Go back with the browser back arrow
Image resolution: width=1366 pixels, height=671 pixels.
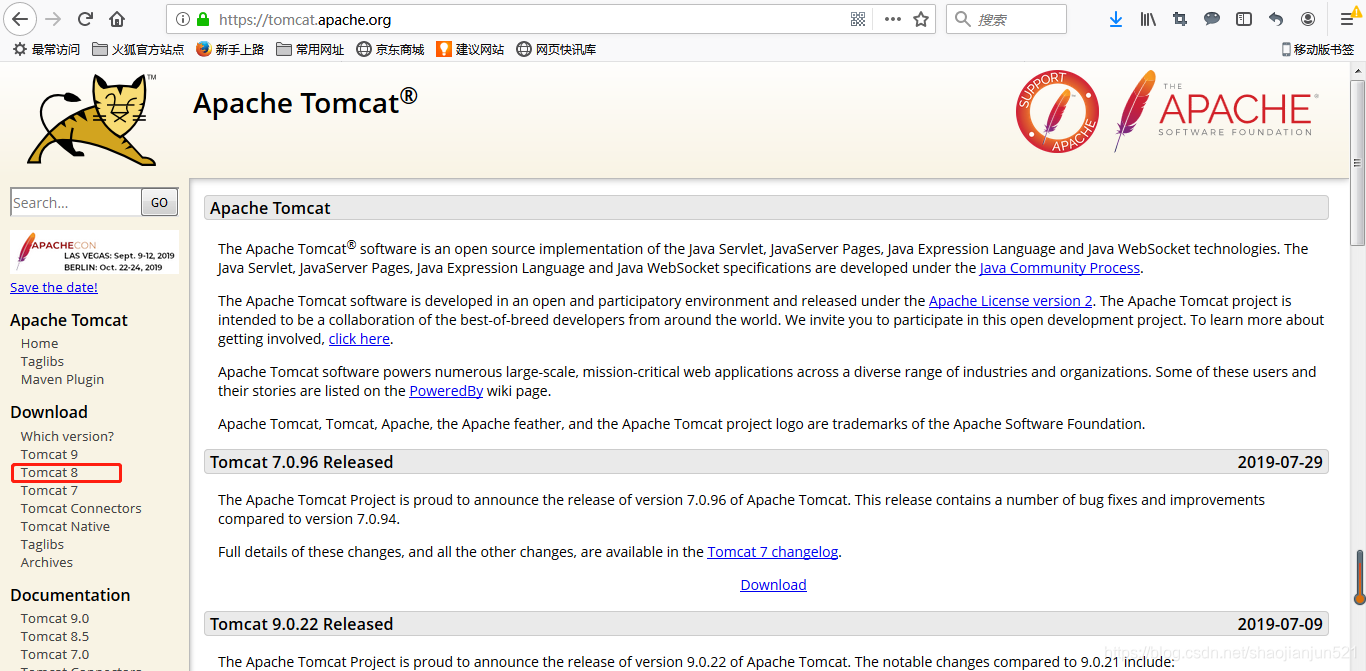[20, 19]
